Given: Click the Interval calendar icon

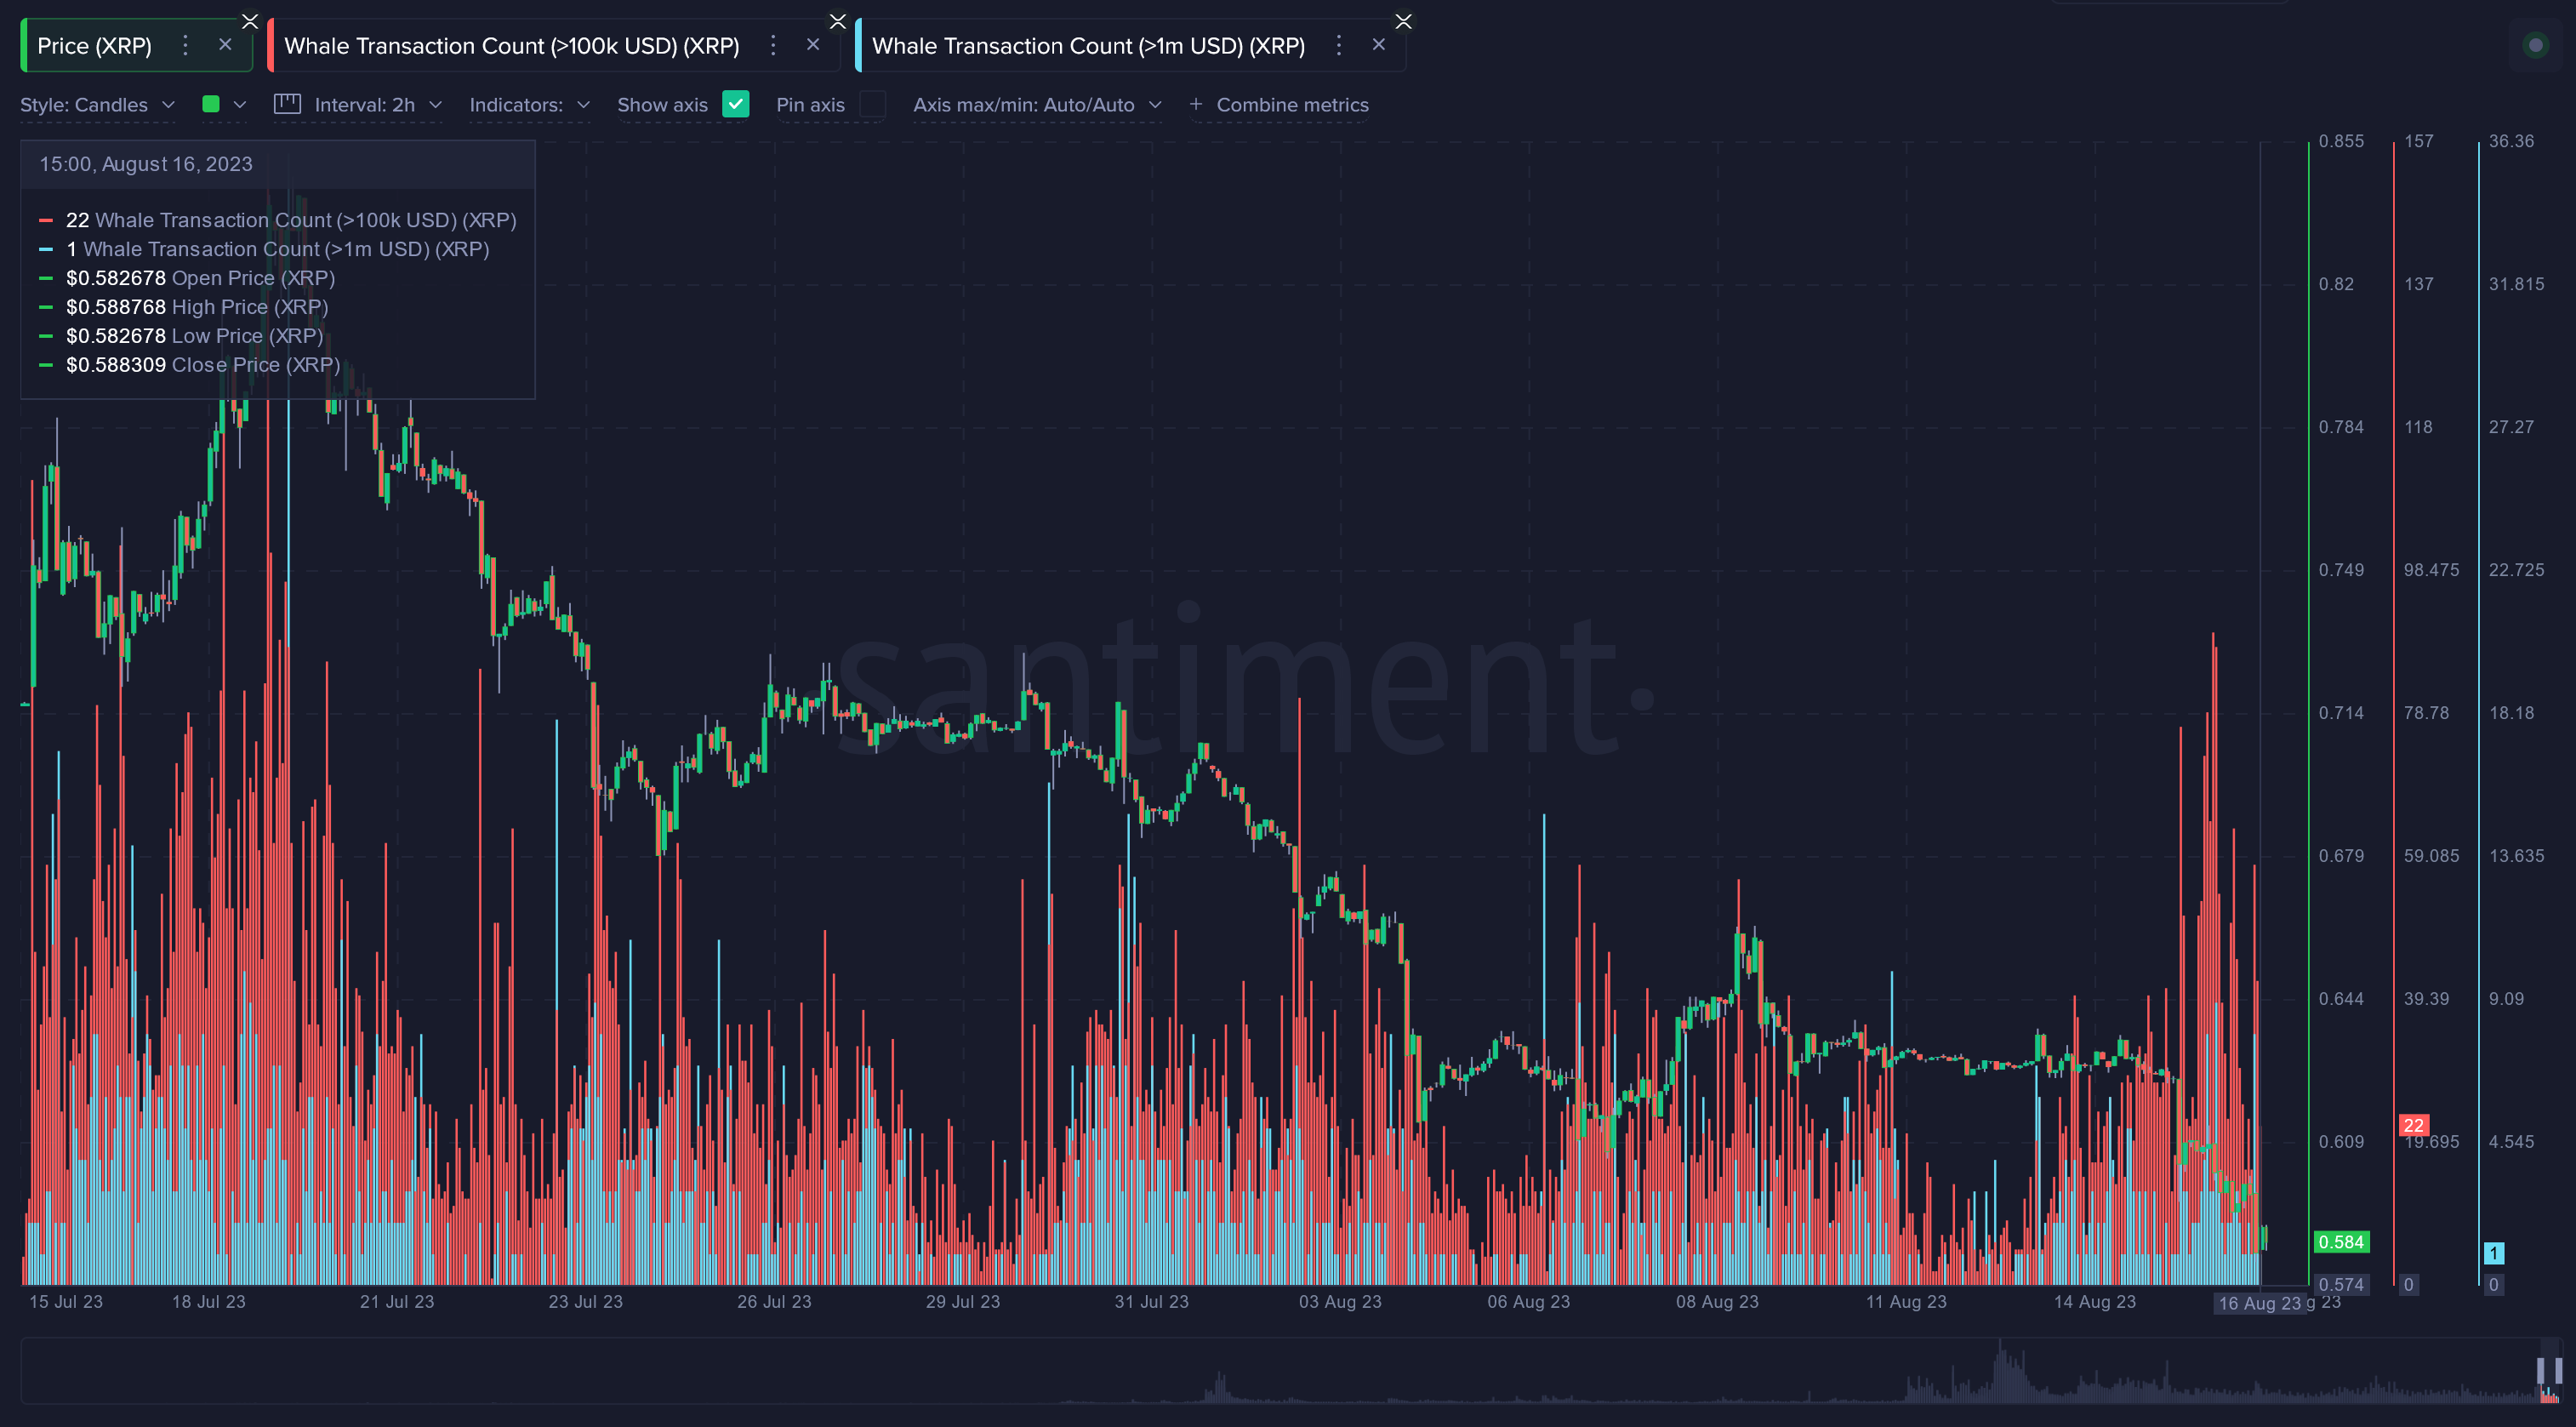Looking at the screenshot, I should tap(287, 104).
